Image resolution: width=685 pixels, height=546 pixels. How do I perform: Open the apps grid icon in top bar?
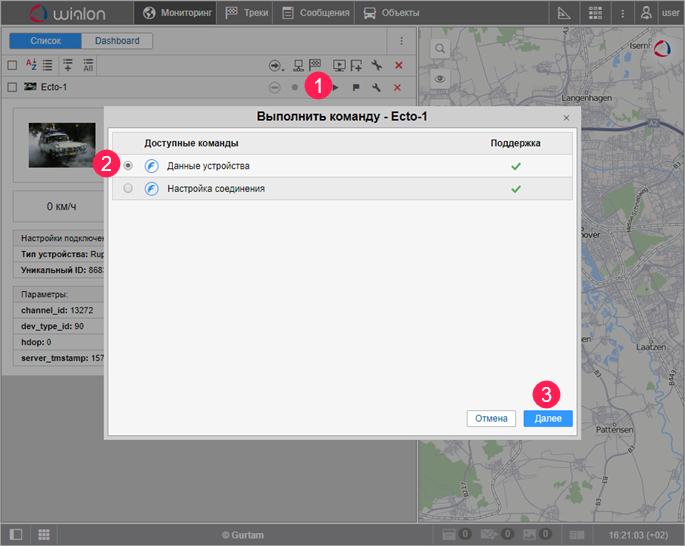[595, 13]
